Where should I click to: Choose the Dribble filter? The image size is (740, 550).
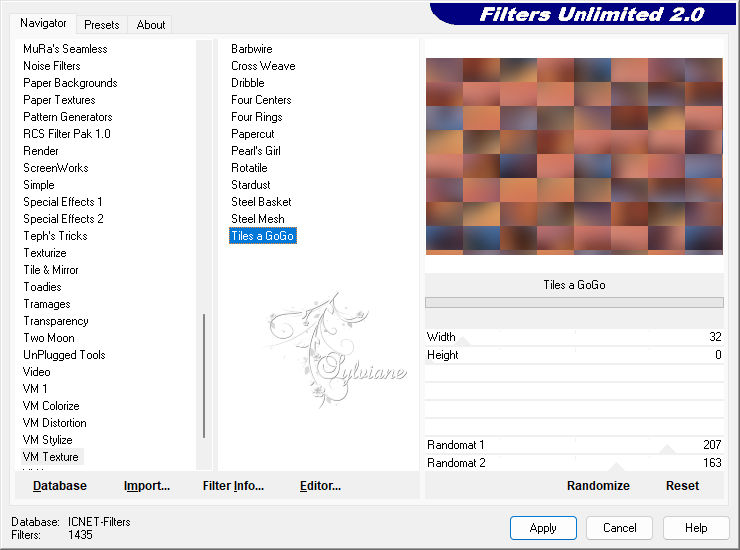[x=248, y=83]
